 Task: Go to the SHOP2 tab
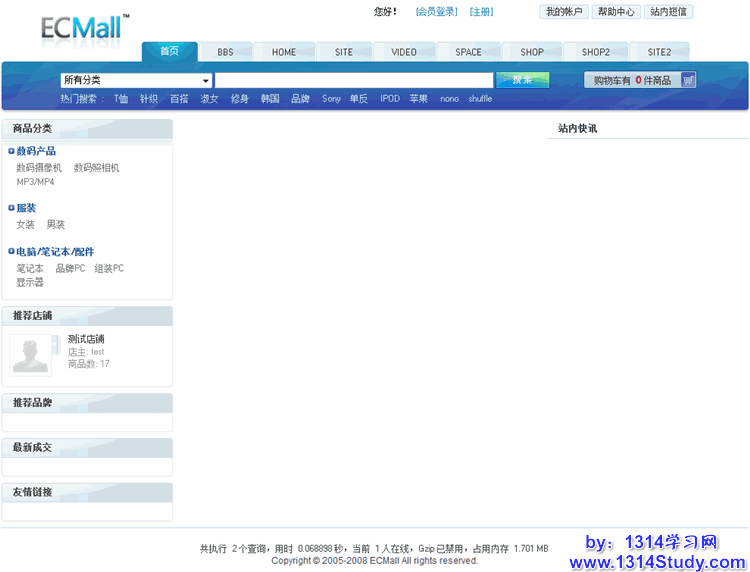[596, 52]
